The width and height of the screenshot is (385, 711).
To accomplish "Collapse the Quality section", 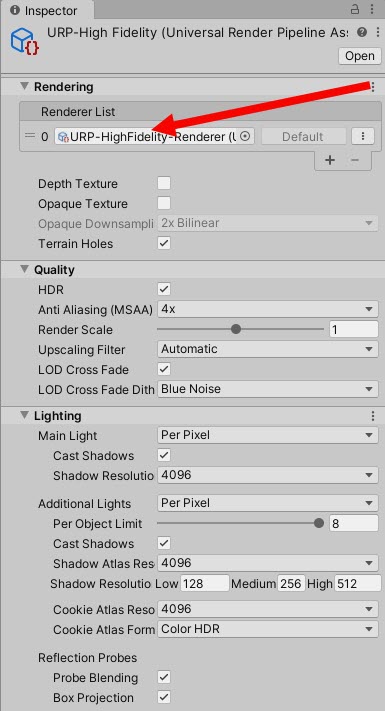I will point(24,269).
